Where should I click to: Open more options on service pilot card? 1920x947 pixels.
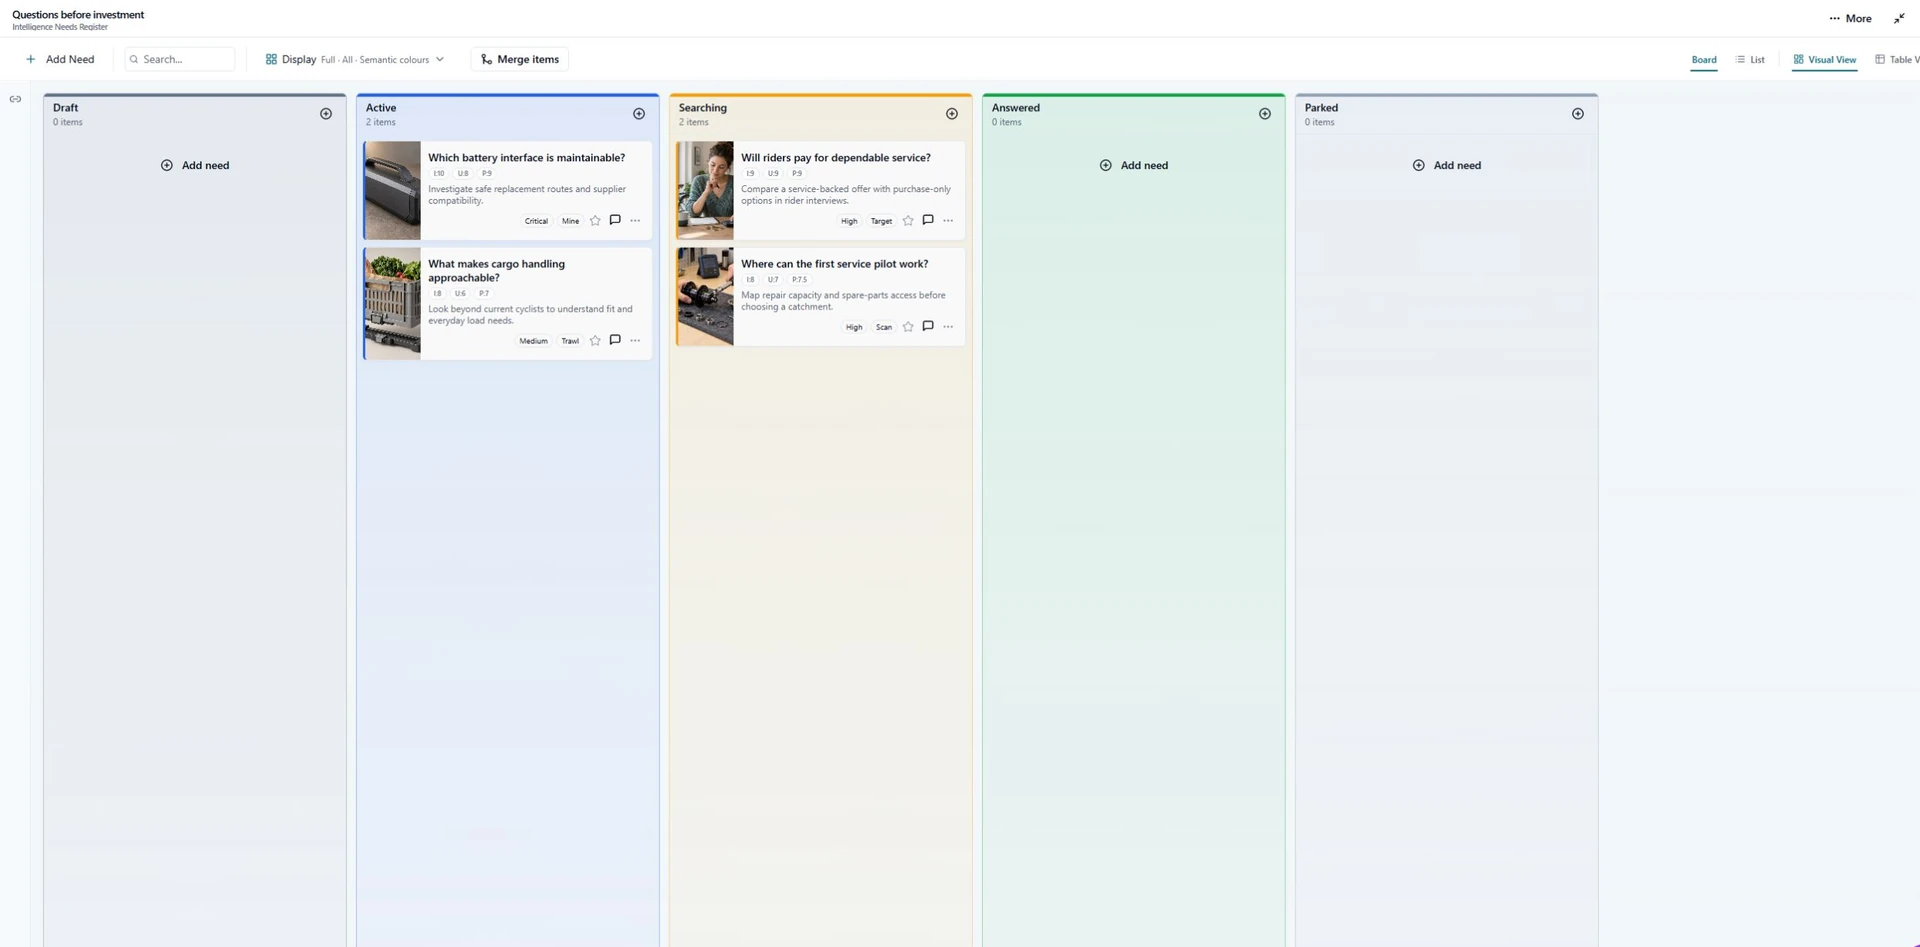point(948,327)
